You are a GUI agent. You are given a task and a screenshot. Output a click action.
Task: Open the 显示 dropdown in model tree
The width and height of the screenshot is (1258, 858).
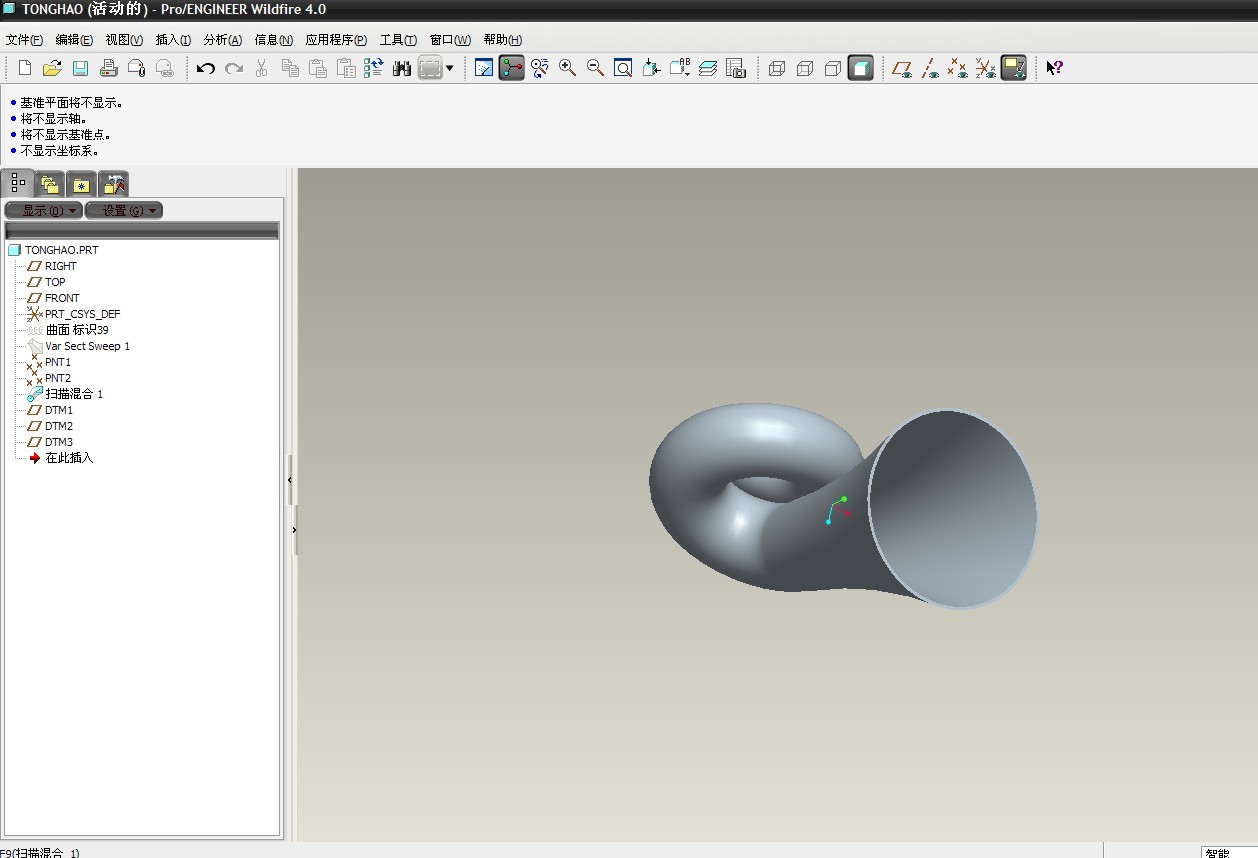[x=43, y=210]
